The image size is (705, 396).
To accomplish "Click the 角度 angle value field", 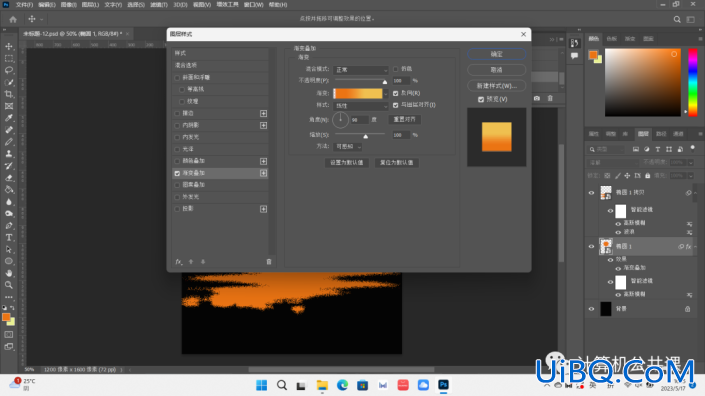I will point(359,120).
